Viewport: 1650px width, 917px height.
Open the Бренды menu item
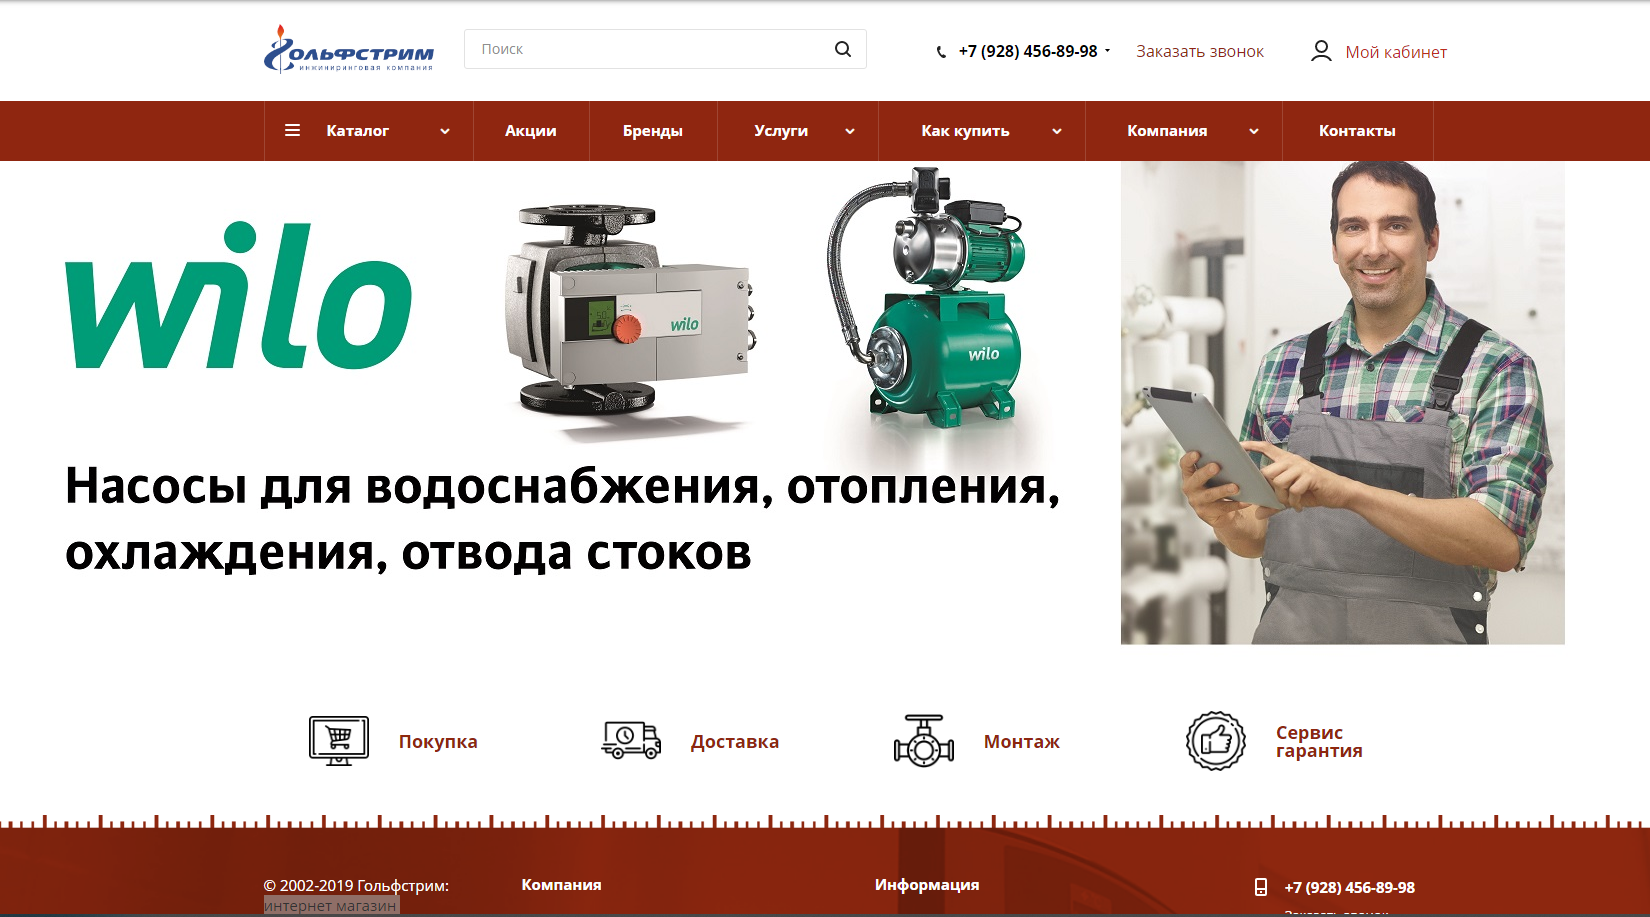point(653,131)
